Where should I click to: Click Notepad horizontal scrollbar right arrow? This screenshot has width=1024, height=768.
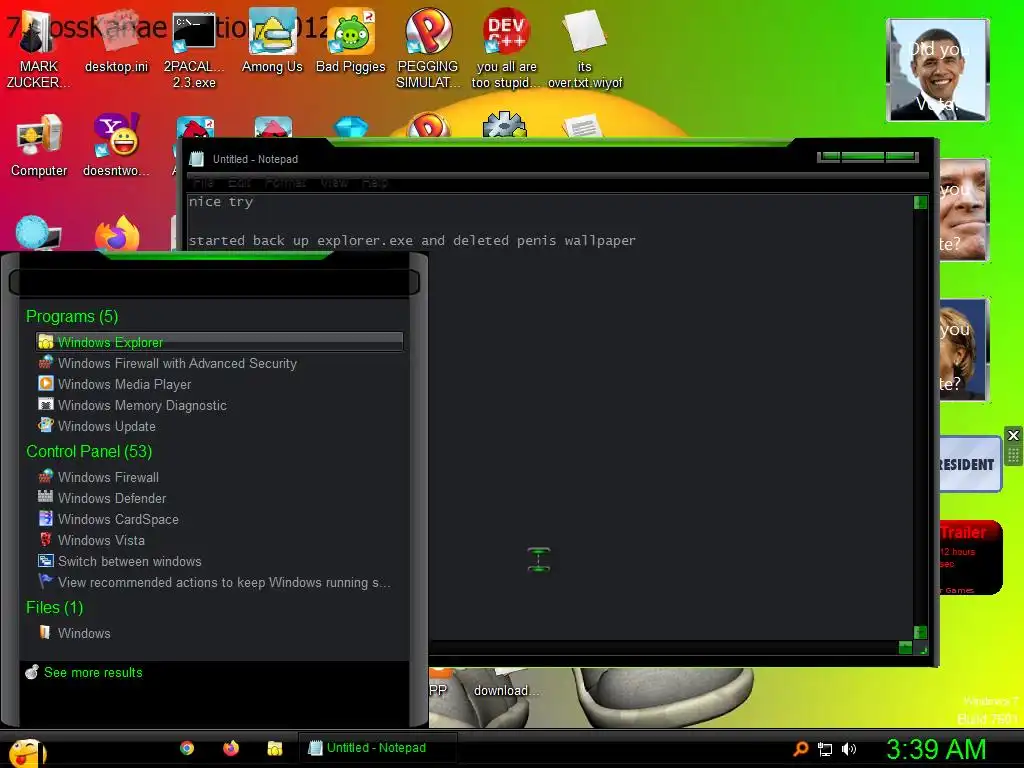[x=905, y=647]
